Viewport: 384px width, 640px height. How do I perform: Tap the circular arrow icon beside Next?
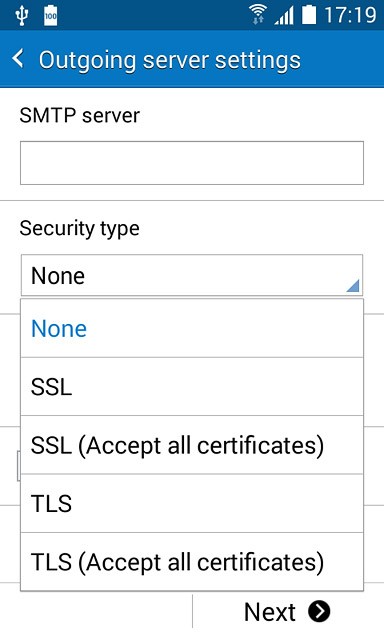pos(319,611)
